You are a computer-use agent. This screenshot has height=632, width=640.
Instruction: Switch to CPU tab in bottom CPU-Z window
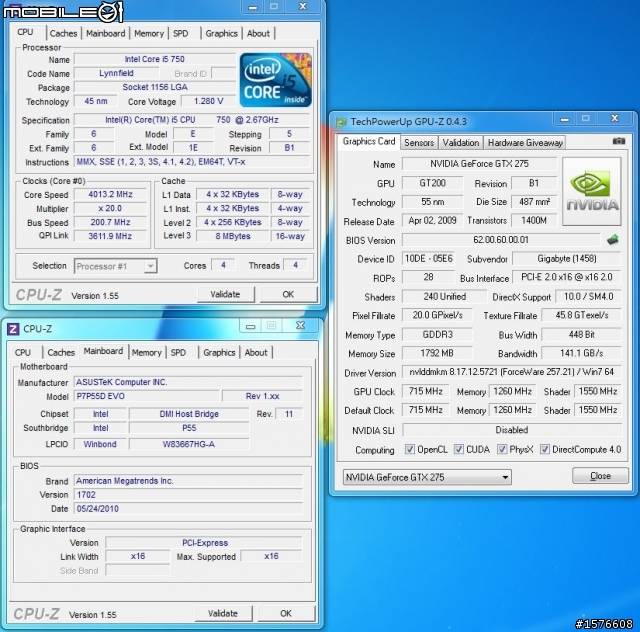[x=23, y=352]
